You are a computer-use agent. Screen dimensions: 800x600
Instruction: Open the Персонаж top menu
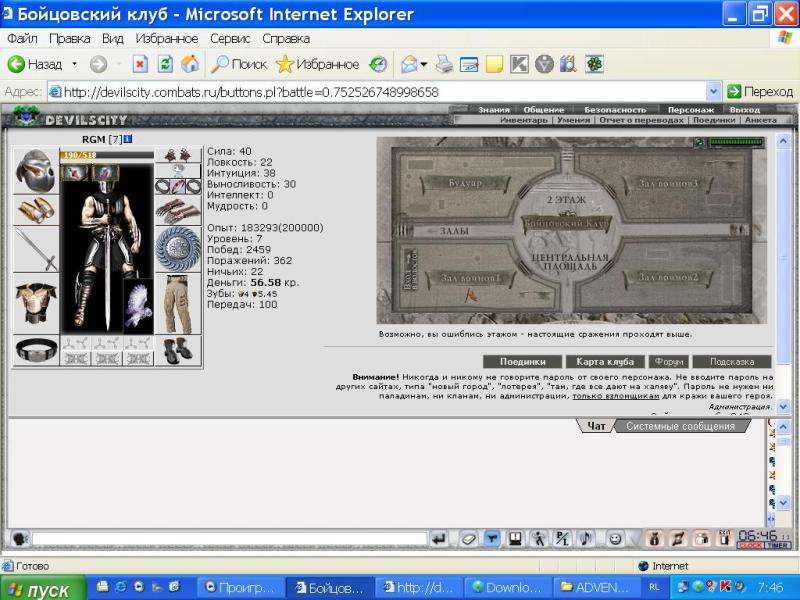click(691, 110)
